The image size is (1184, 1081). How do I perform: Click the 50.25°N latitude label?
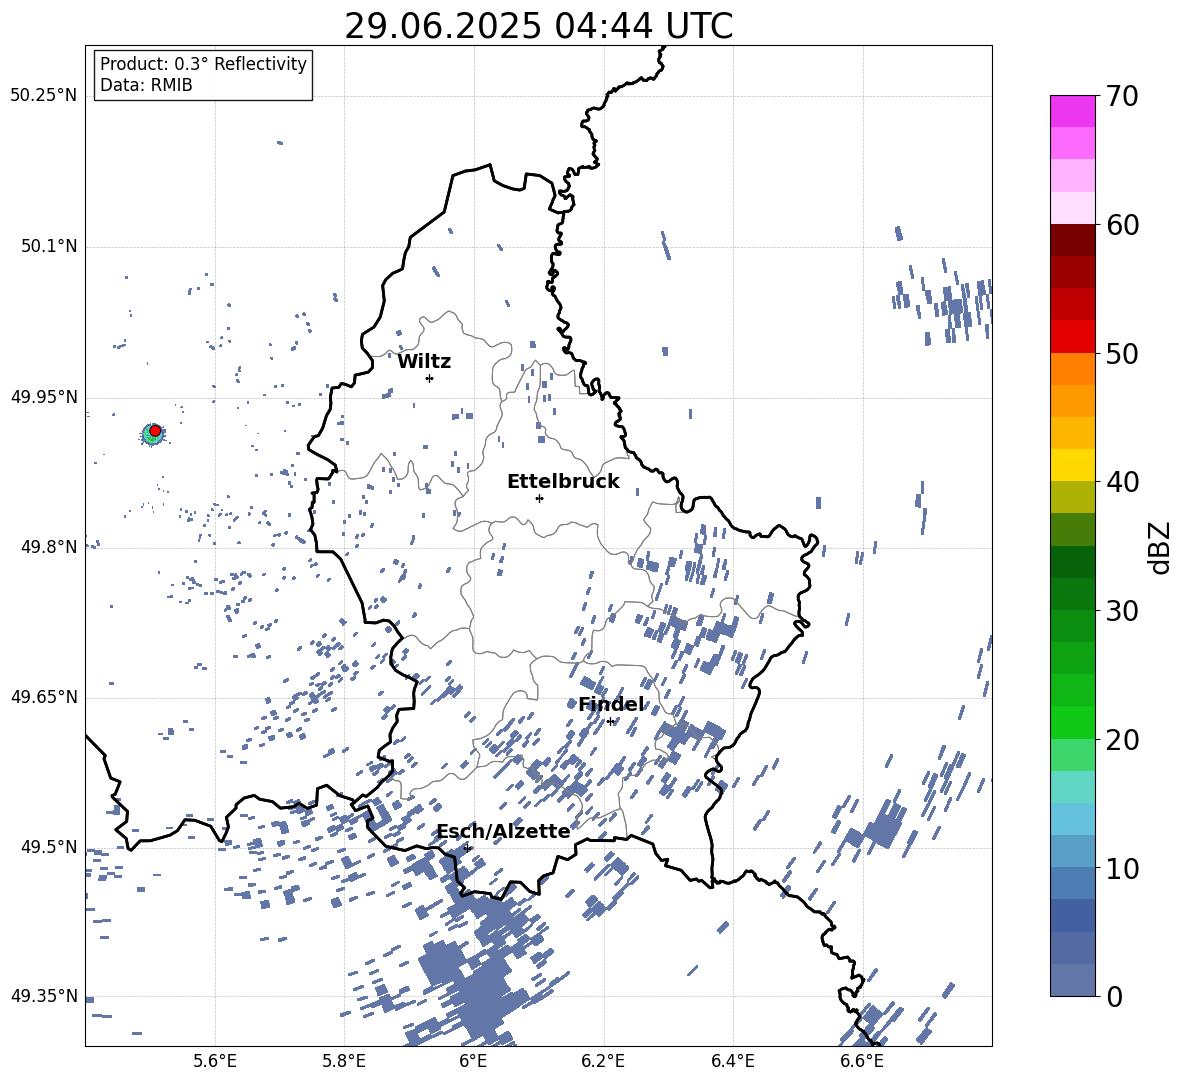44,95
